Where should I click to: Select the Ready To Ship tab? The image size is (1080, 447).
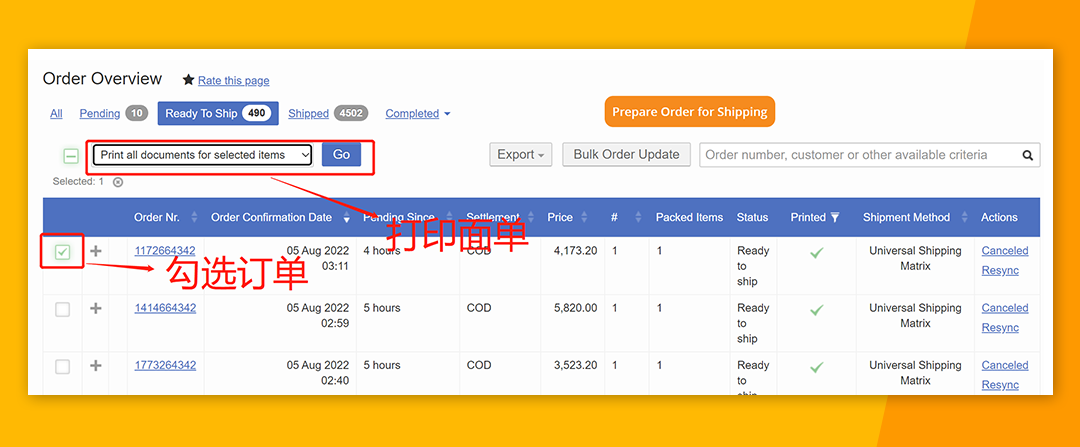(x=218, y=114)
